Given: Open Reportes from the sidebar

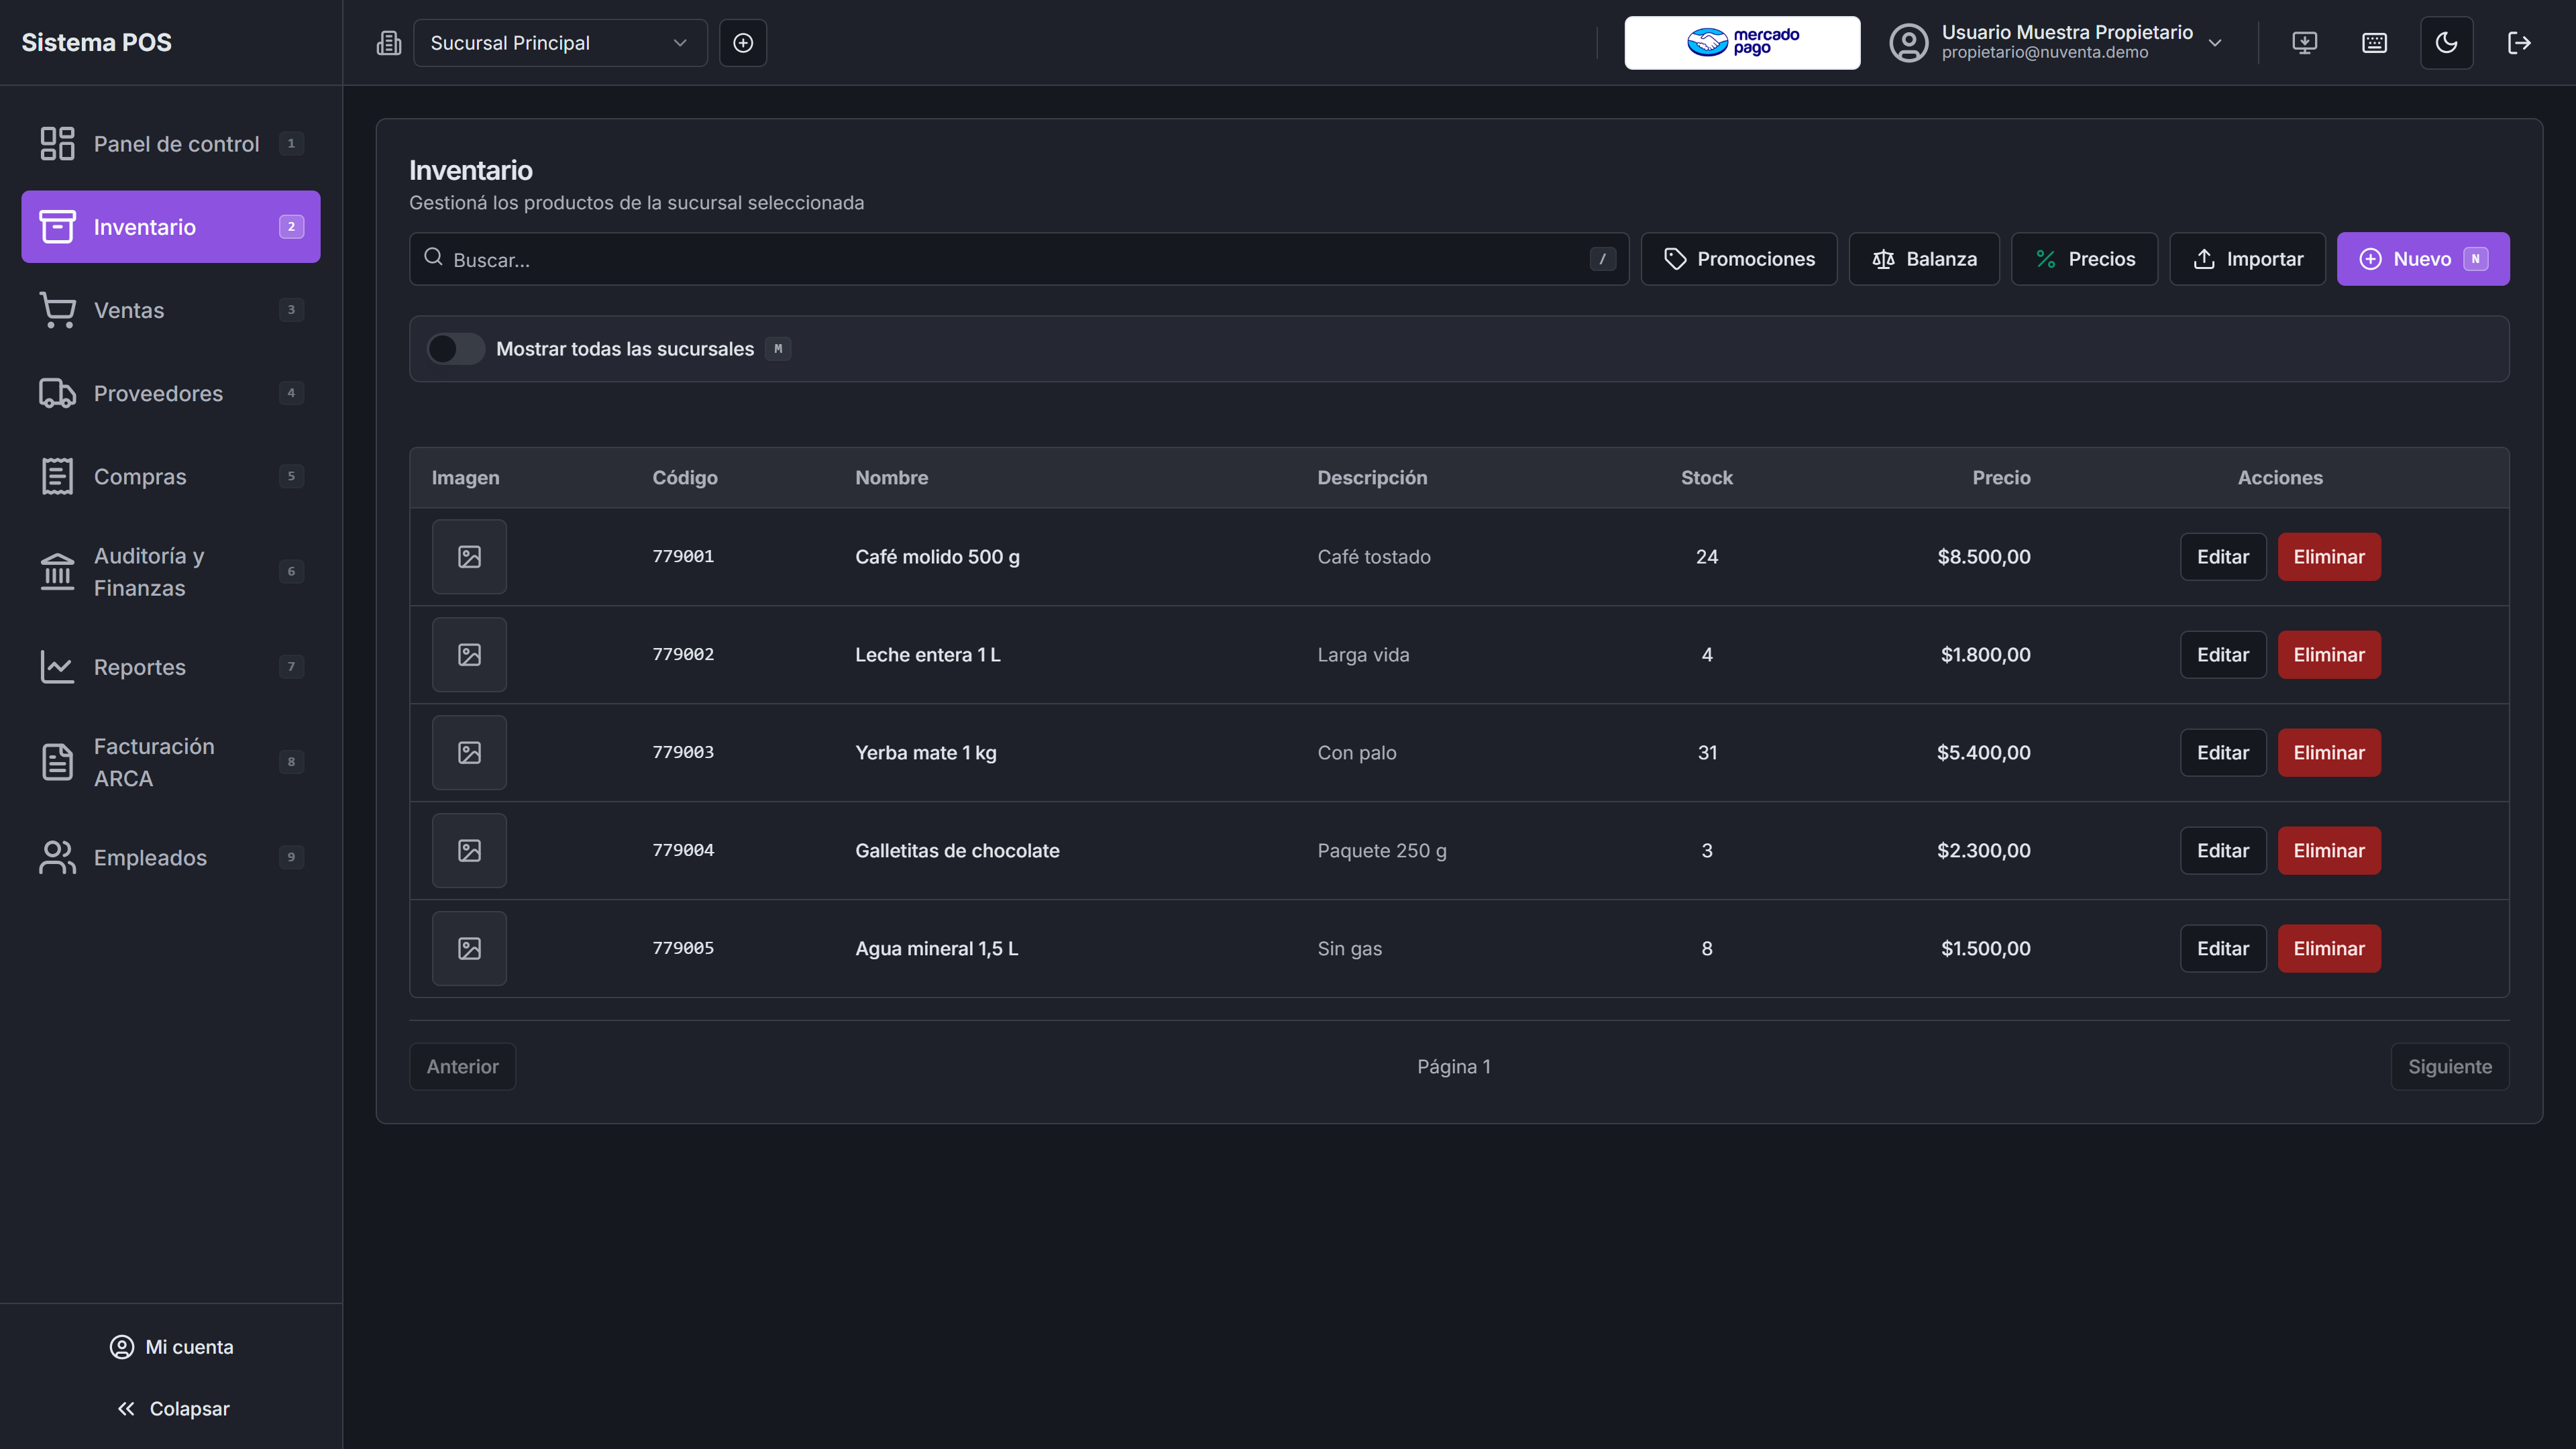Looking at the screenshot, I should coord(171,667).
